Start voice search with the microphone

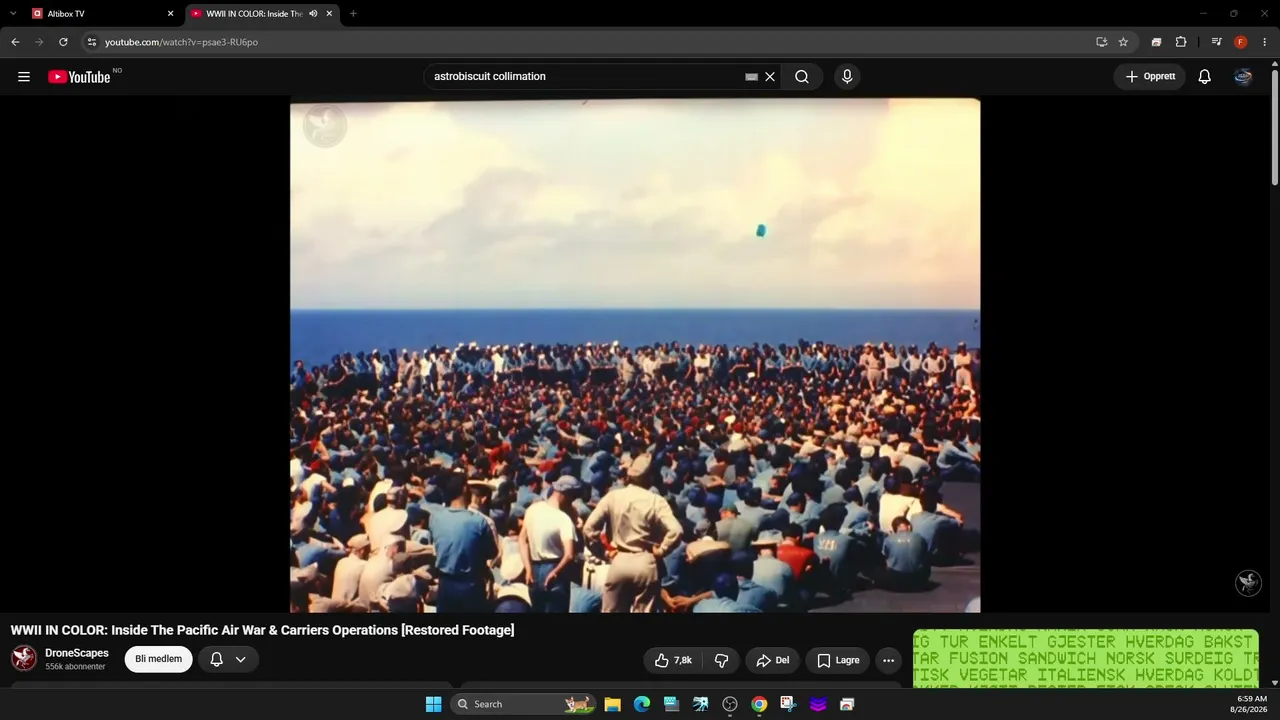click(847, 77)
